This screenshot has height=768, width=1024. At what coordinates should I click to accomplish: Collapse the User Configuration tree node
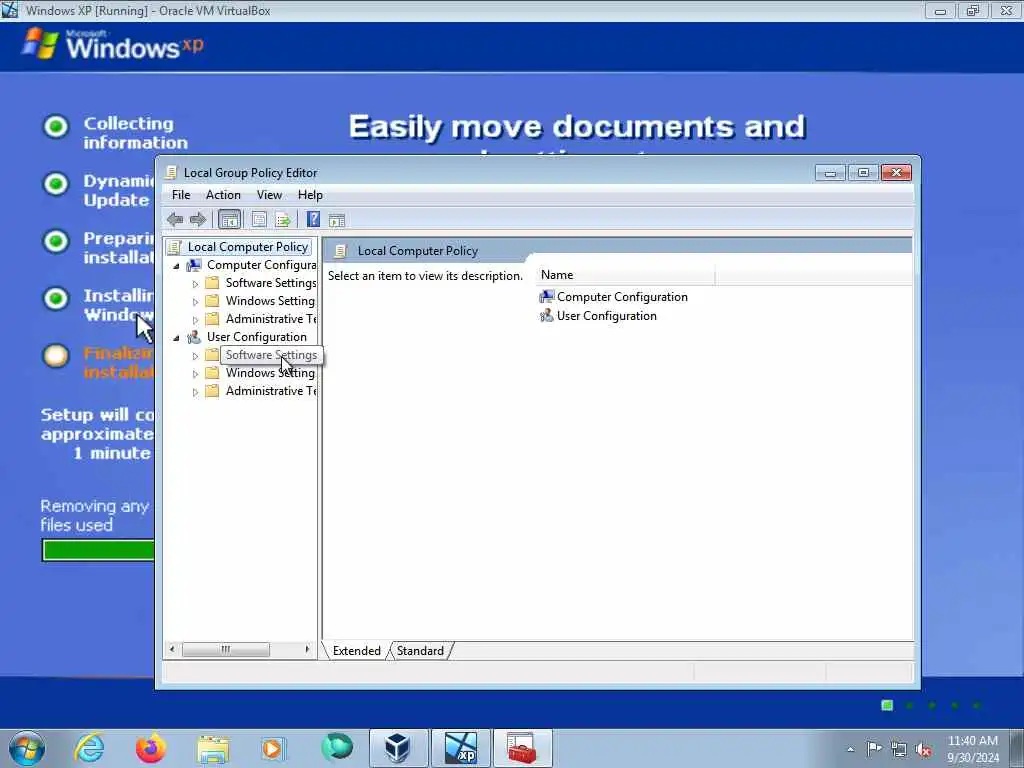(x=176, y=338)
